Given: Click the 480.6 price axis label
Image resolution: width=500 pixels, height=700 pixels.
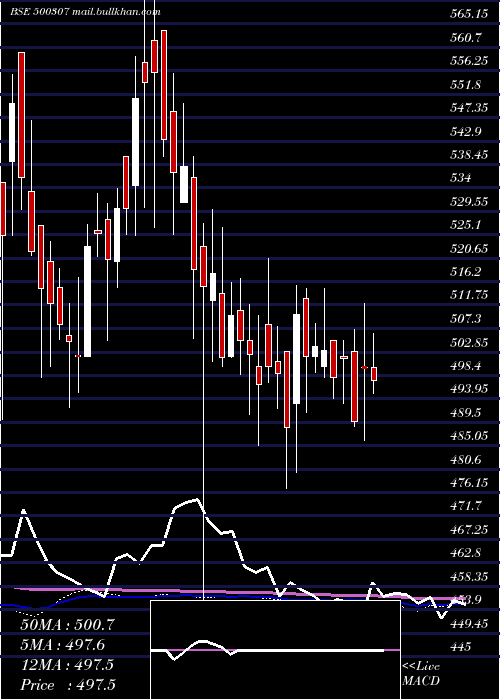Looking at the screenshot, I should [465, 459].
